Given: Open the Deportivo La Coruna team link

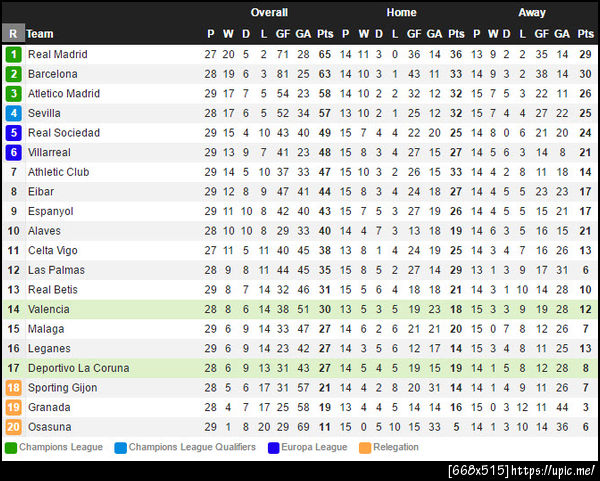Looking at the screenshot, I should pyautogui.click(x=78, y=368).
